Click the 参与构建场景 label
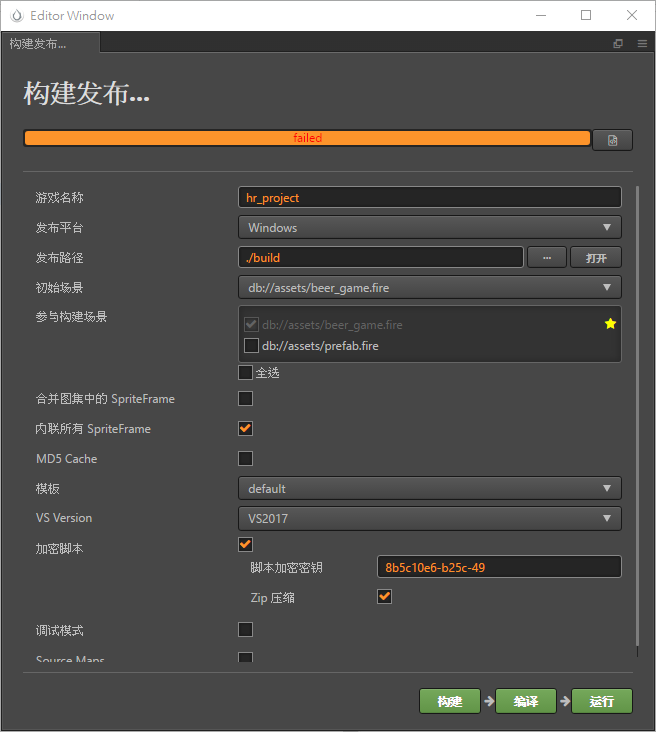Viewport: 656px width, 732px height. point(71,317)
